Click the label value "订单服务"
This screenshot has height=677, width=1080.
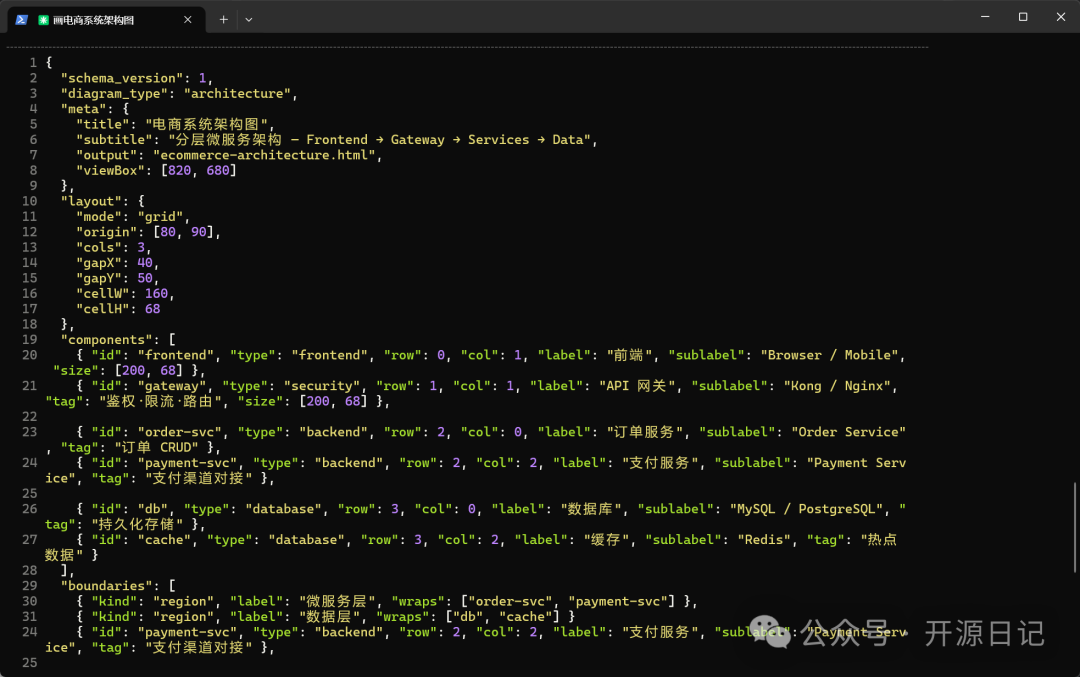tap(644, 432)
